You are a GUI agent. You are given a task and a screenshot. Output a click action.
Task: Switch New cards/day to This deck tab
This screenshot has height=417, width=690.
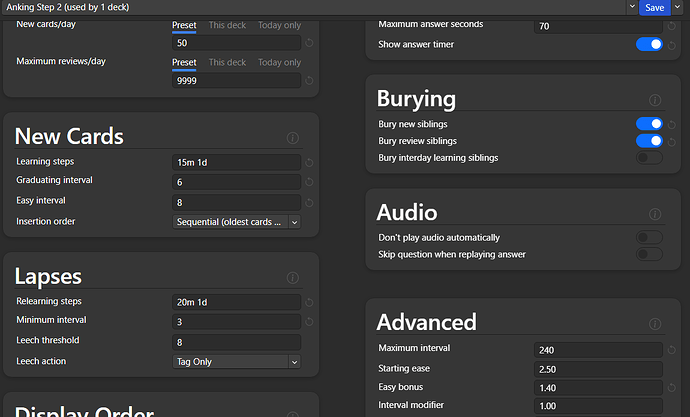tap(226, 24)
